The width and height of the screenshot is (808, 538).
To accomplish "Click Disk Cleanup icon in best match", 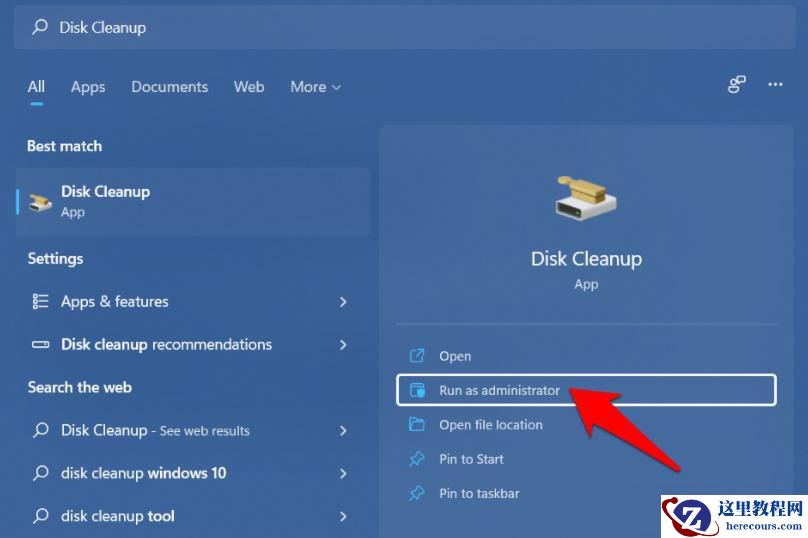I will pos(40,203).
